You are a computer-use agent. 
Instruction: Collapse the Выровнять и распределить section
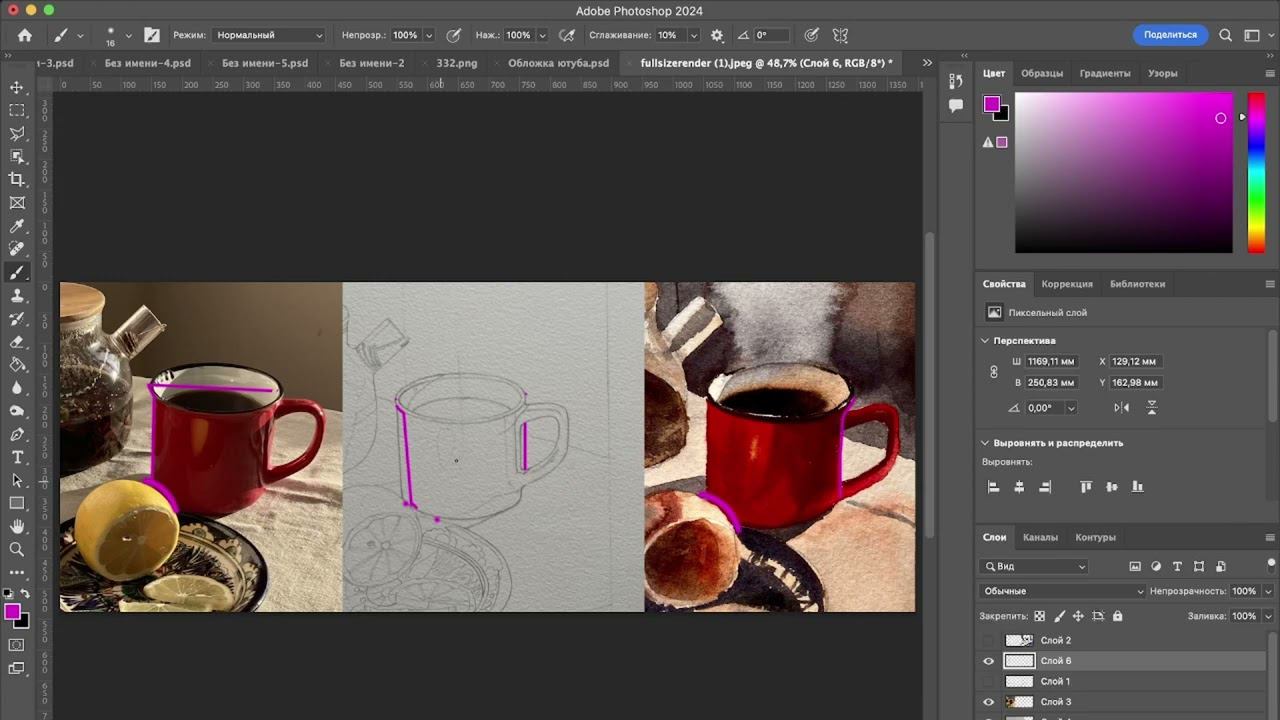coord(985,443)
